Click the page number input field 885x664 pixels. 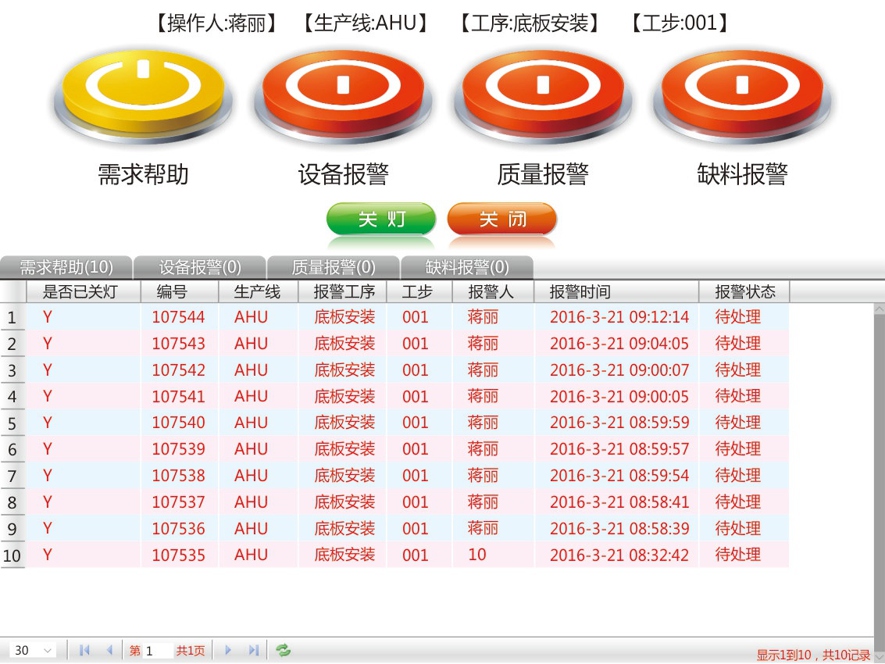point(157,650)
